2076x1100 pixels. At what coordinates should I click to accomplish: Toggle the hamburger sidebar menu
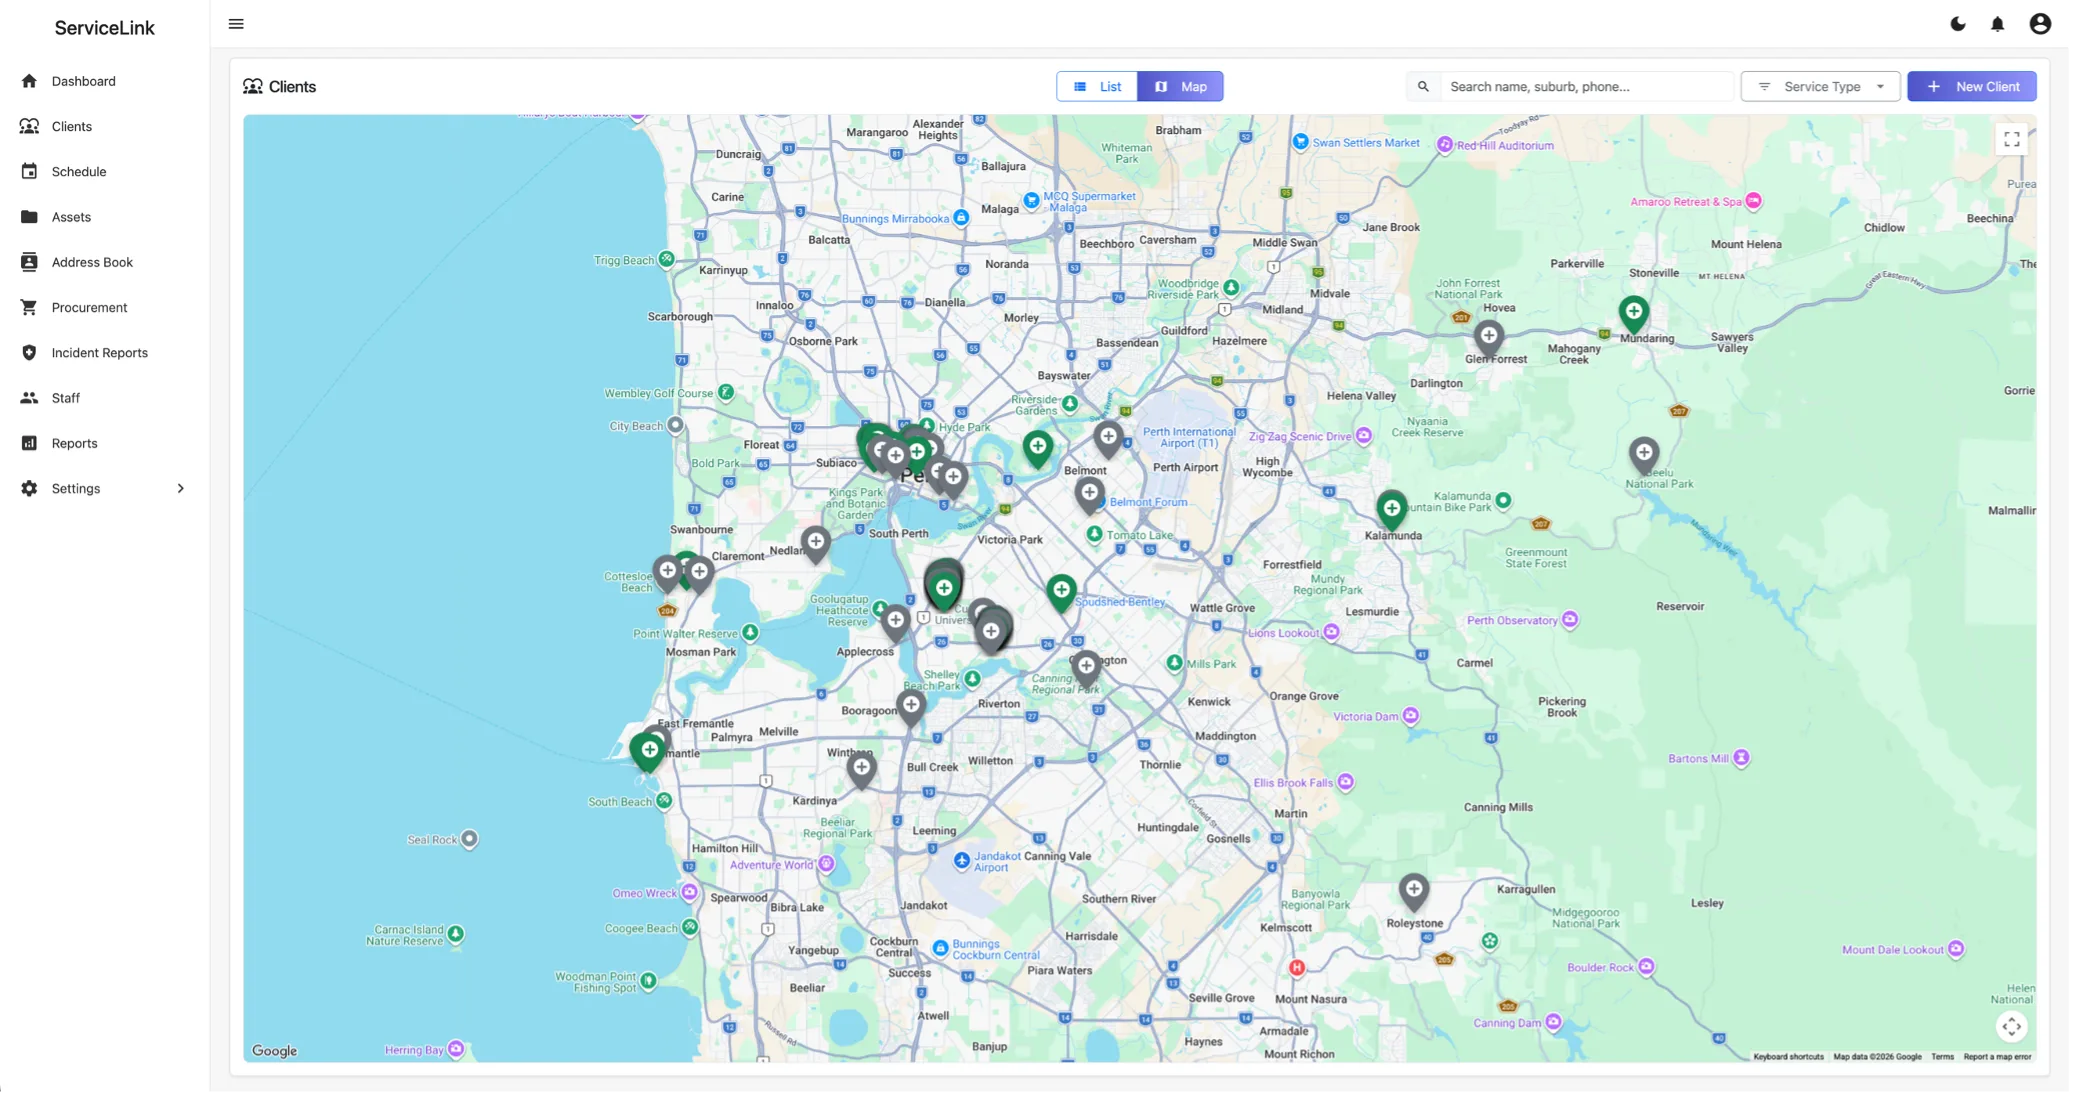tap(236, 24)
